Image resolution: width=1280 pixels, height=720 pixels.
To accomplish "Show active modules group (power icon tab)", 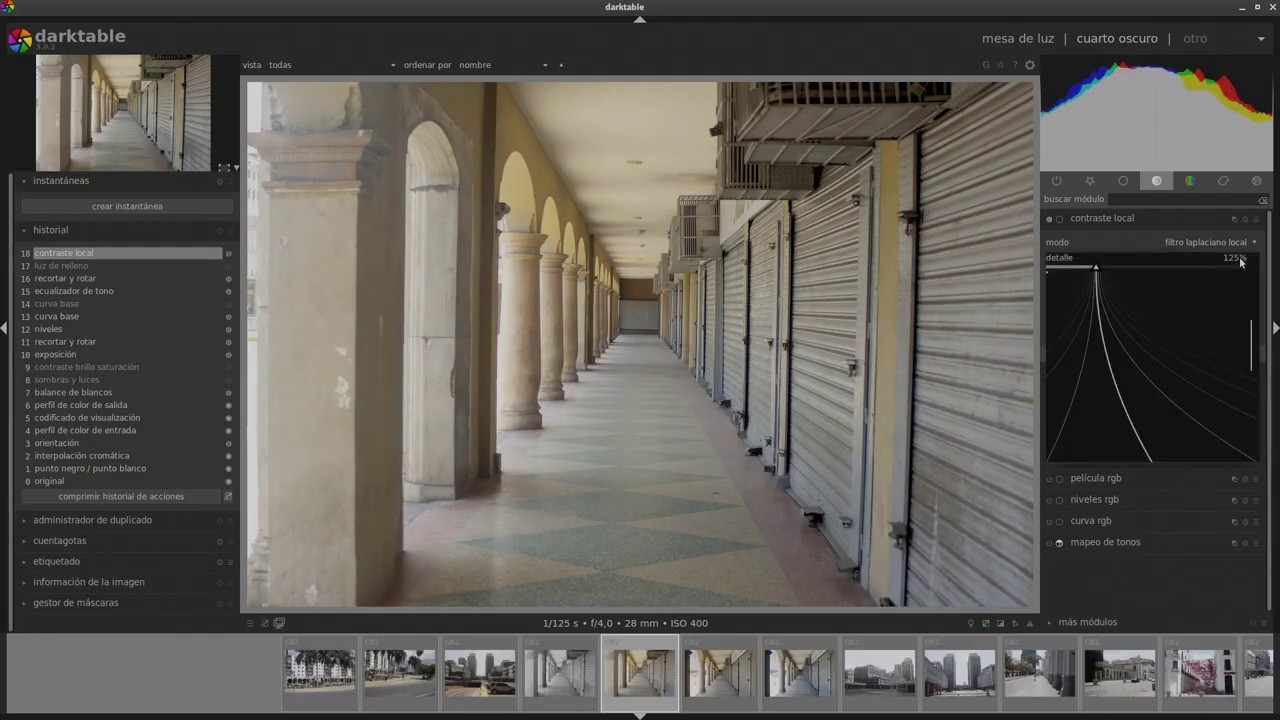I will click(1056, 181).
